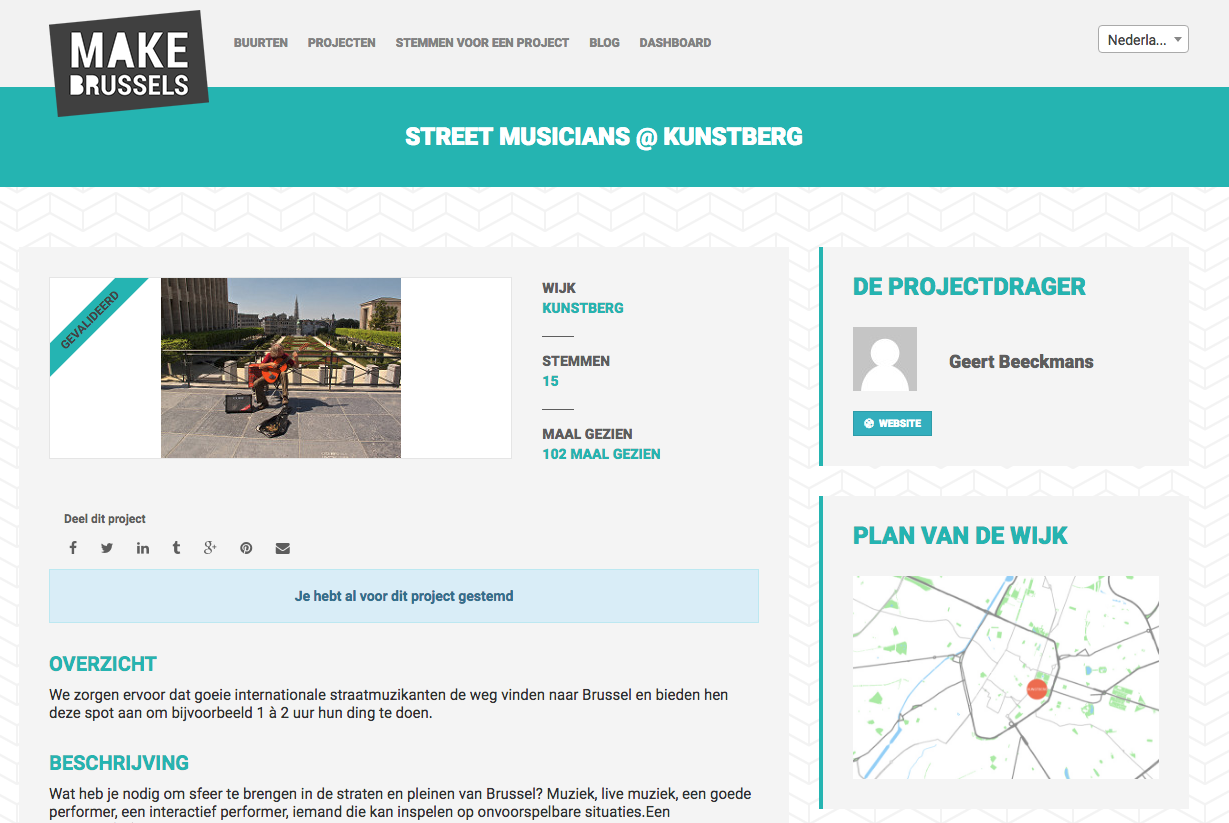Image resolution: width=1229 pixels, height=823 pixels.
Task: Open the Buurten menu item
Action: [261, 43]
